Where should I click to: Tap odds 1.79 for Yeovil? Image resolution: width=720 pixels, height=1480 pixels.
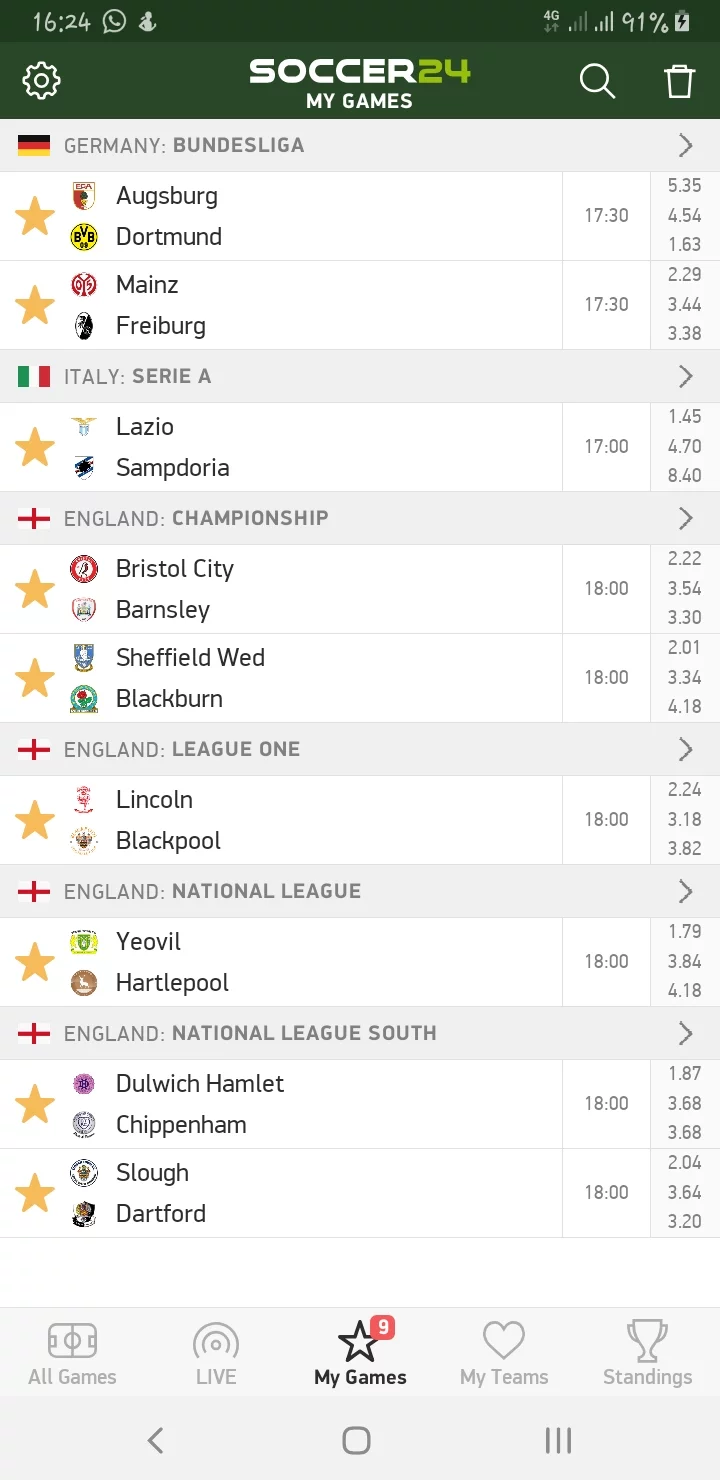coord(685,931)
